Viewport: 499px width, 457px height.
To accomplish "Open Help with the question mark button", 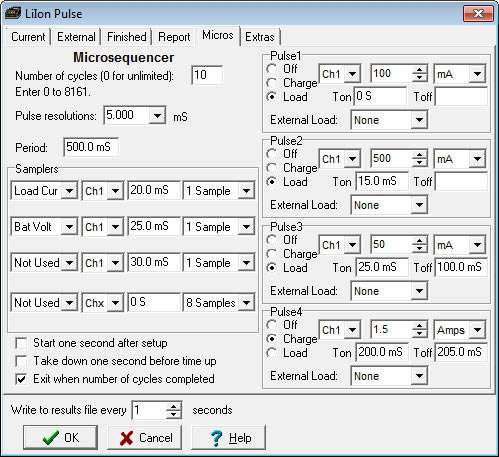I will click(229, 437).
